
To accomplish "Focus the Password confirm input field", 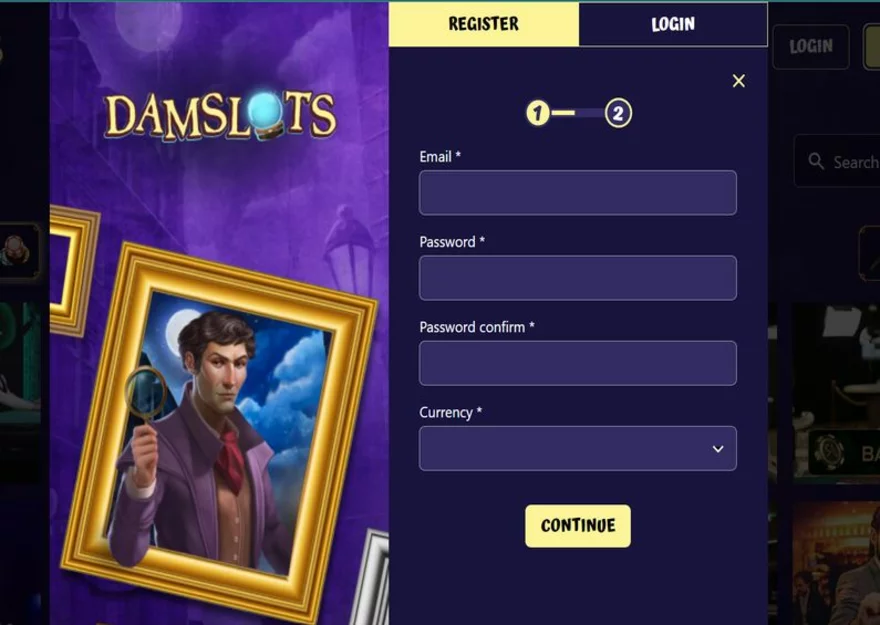I will click(x=578, y=363).
